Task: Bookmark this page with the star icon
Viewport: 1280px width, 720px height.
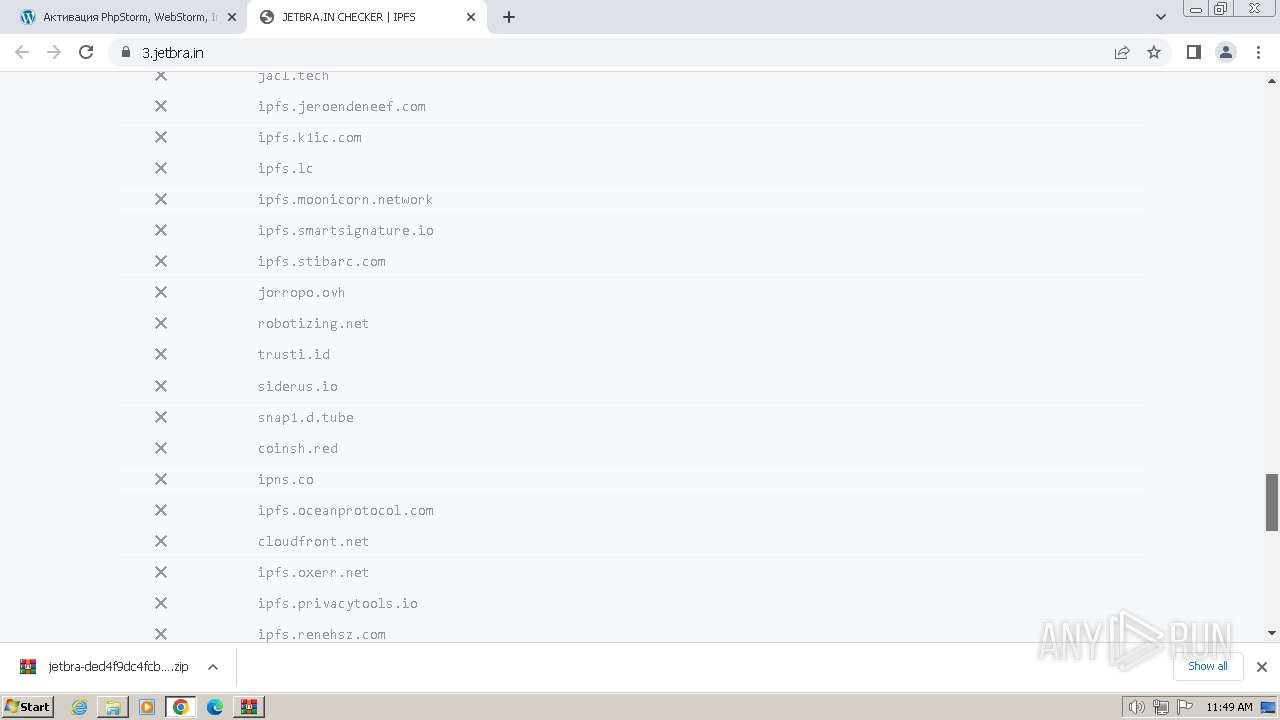Action: click(x=1154, y=52)
